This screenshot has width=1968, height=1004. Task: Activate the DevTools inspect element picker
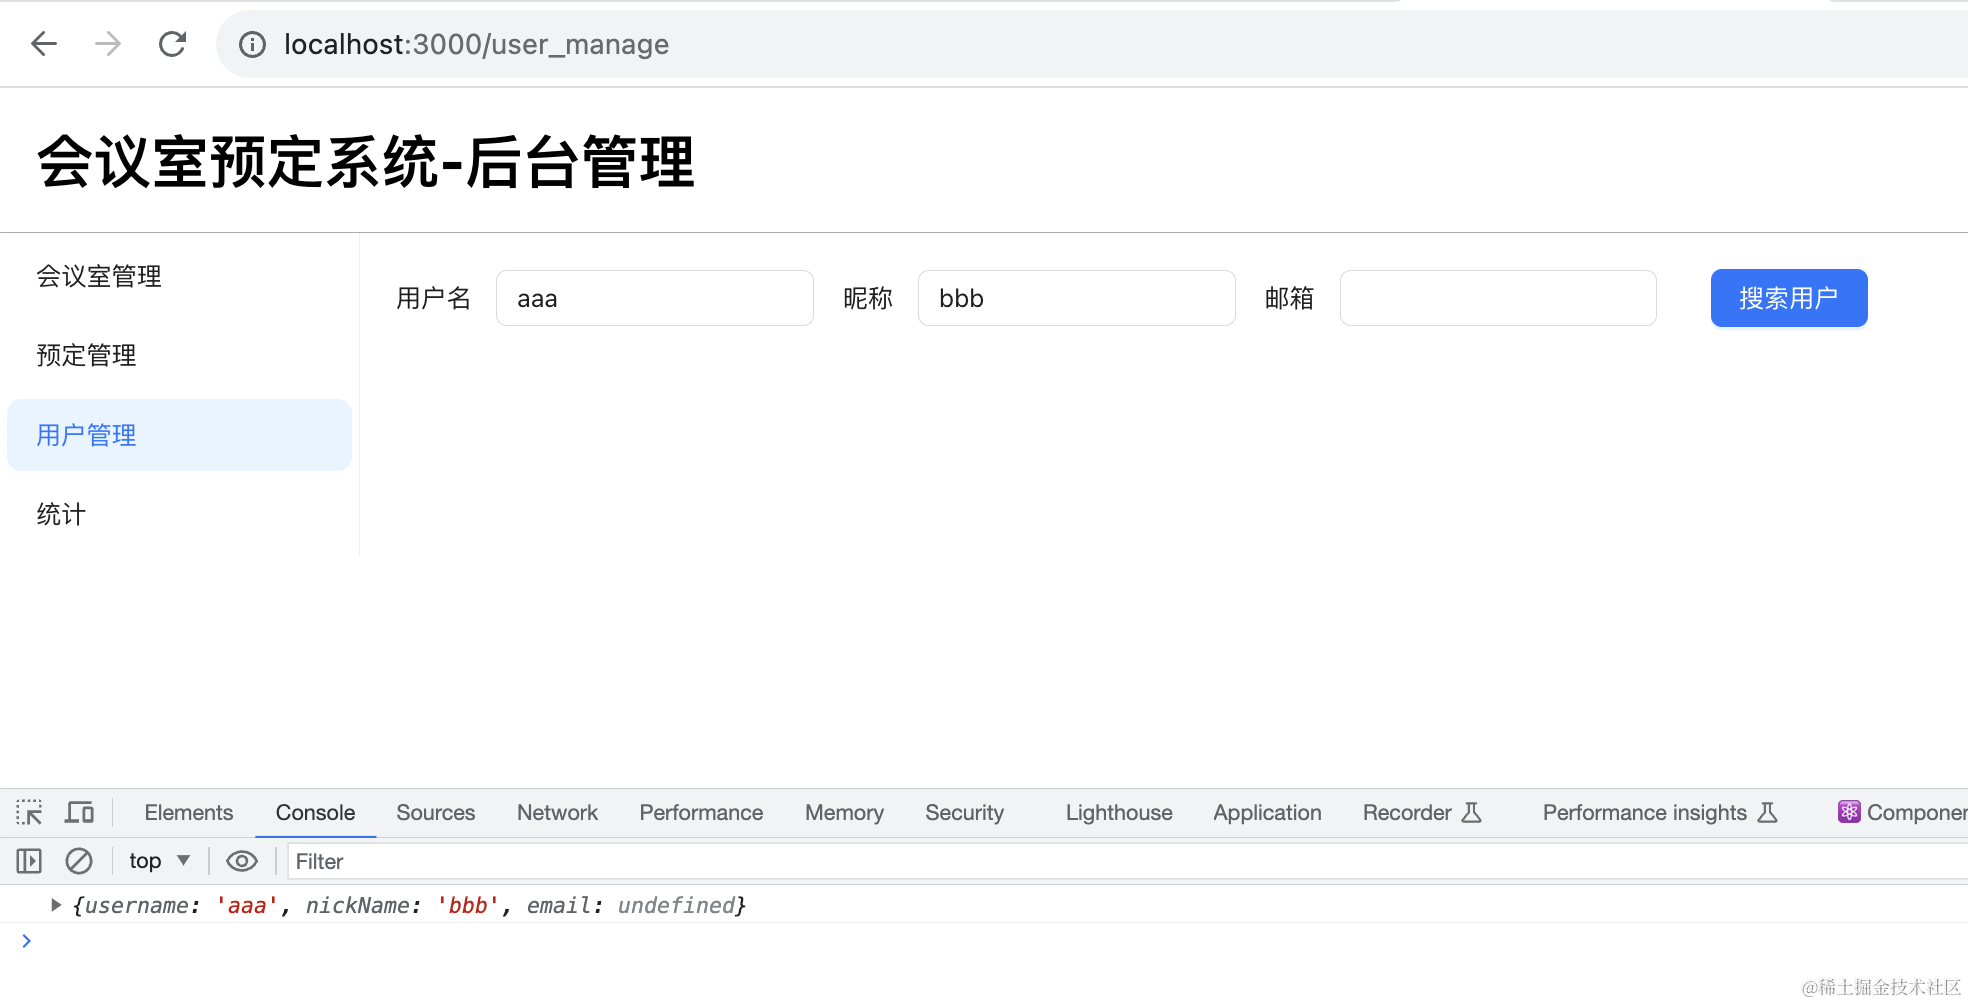click(x=29, y=812)
